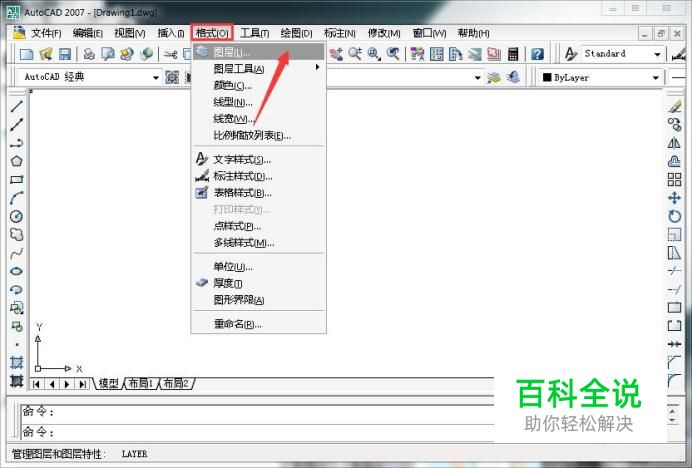This screenshot has width=692, height=468.
Task: Open the QuickCalc calculator icon
Action: click(x=513, y=54)
